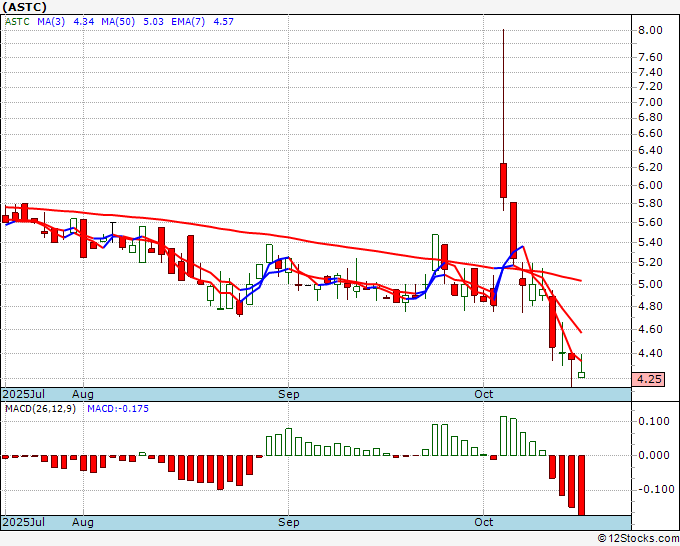
Task: Click the 6.00 price axis label
Action: click(650, 185)
